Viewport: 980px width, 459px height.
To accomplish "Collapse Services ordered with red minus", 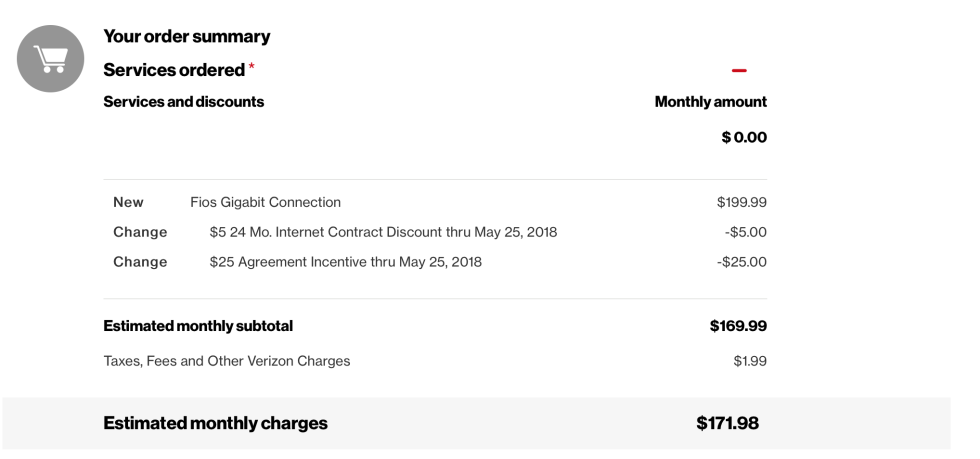I will click(x=739, y=71).
